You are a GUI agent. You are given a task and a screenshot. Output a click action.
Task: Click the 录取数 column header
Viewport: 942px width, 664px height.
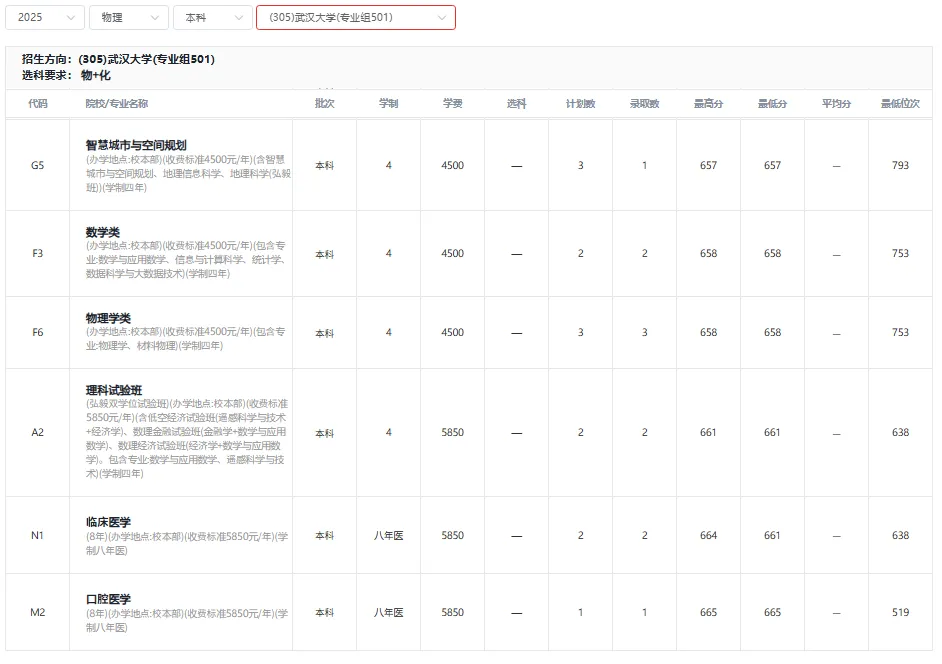coord(645,103)
